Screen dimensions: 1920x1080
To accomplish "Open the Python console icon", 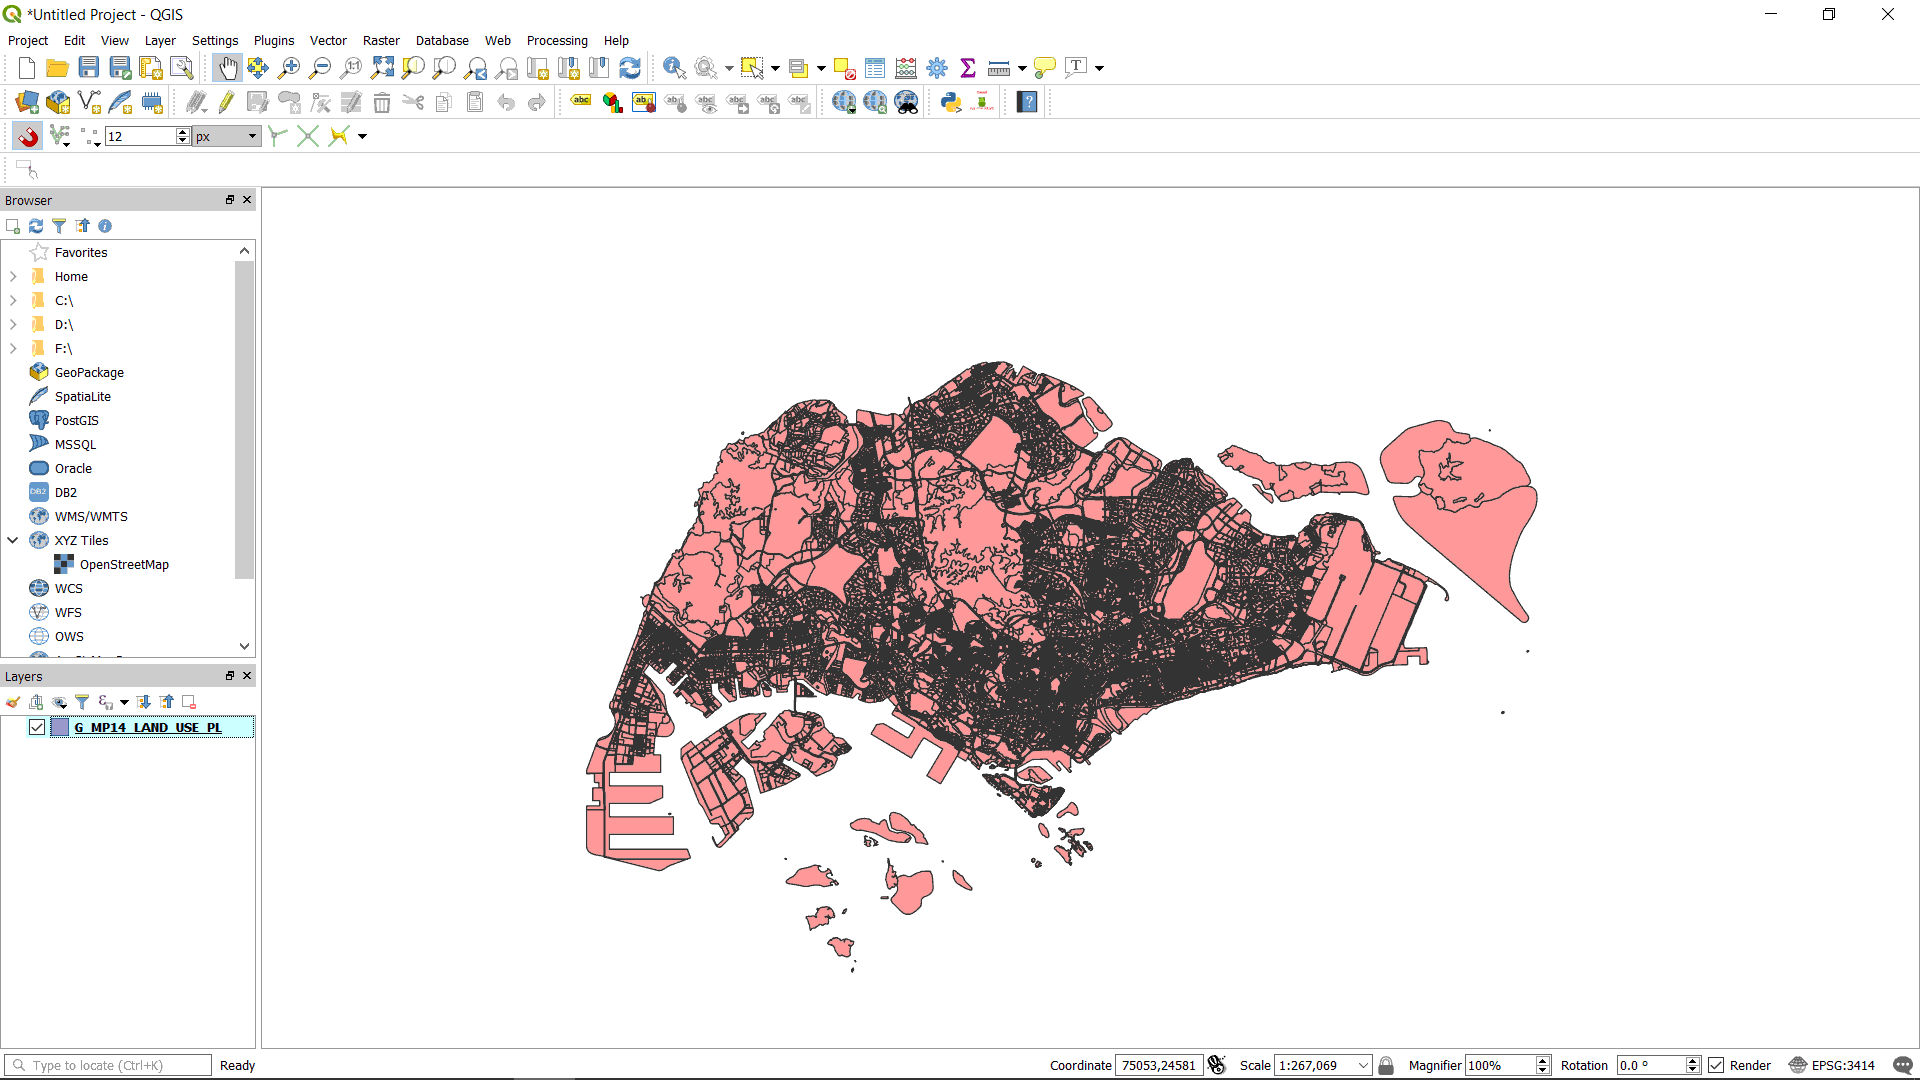I will coord(951,102).
